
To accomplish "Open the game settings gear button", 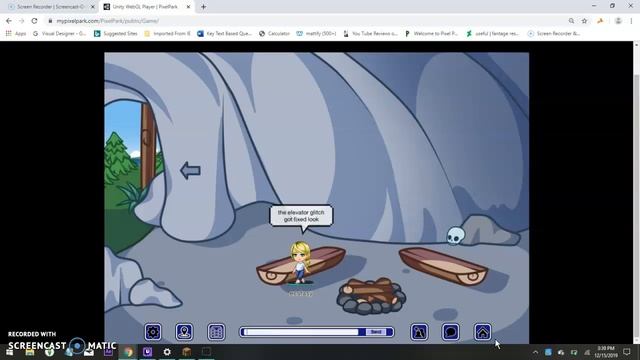I will tap(153, 332).
